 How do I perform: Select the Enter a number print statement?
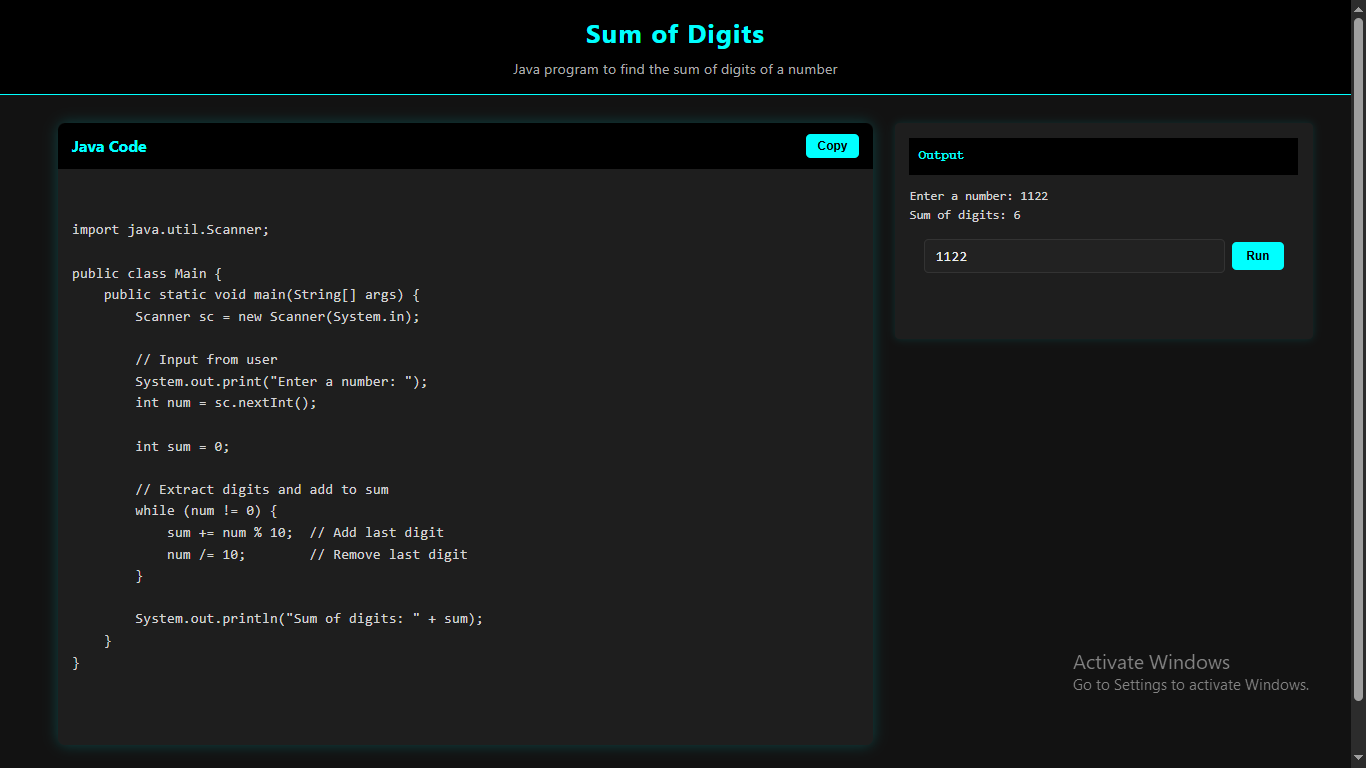(x=281, y=381)
